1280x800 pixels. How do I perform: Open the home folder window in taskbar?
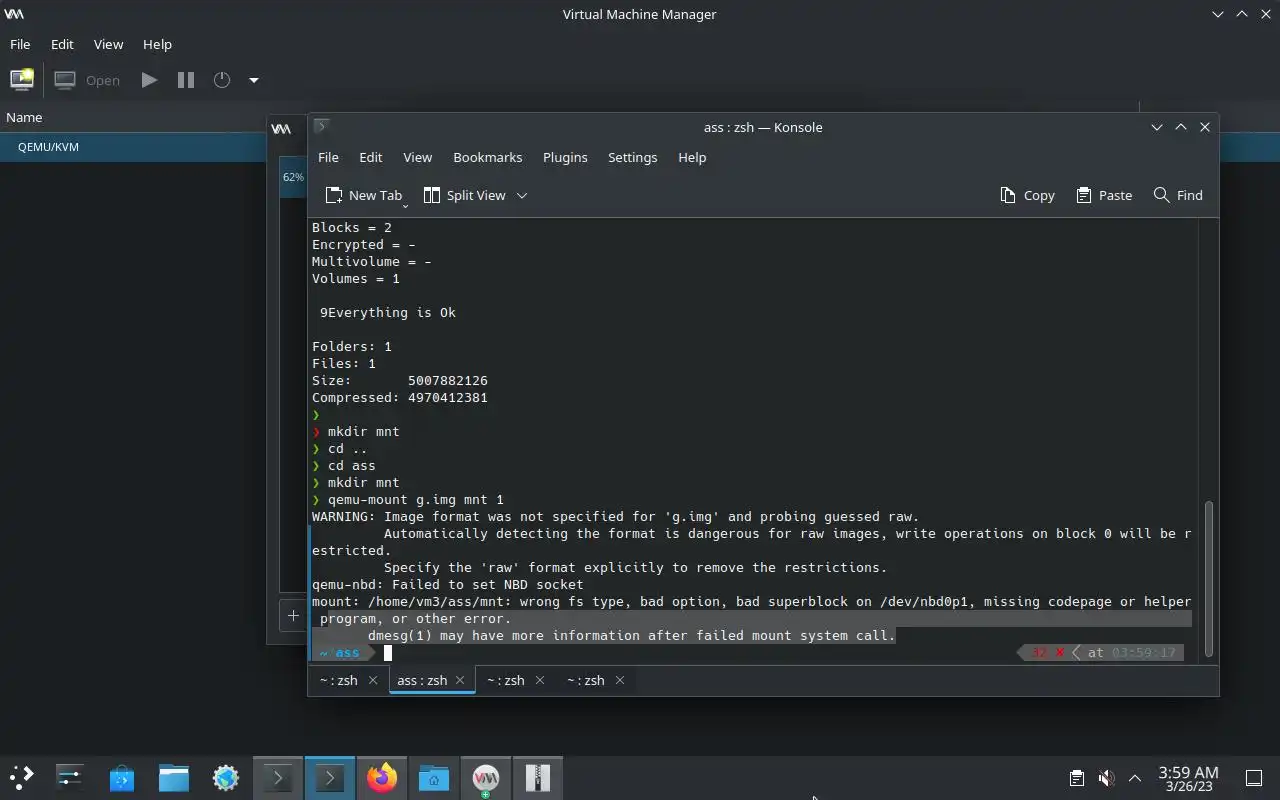pyautogui.click(x=434, y=778)
